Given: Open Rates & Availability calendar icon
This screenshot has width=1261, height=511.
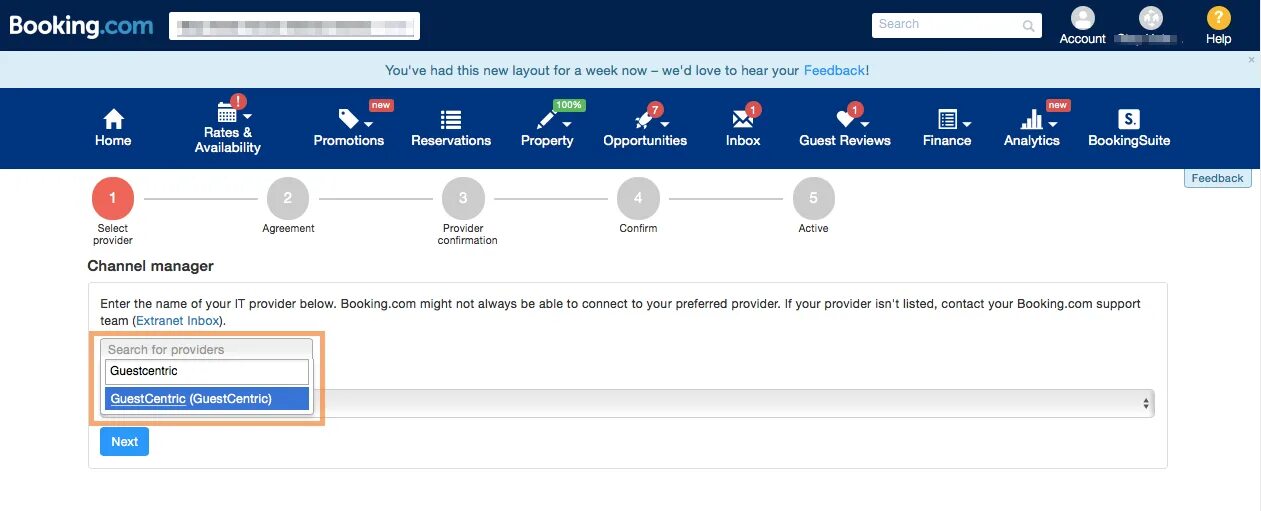Looking at the screenshot, I should click(x=227, y=113).
